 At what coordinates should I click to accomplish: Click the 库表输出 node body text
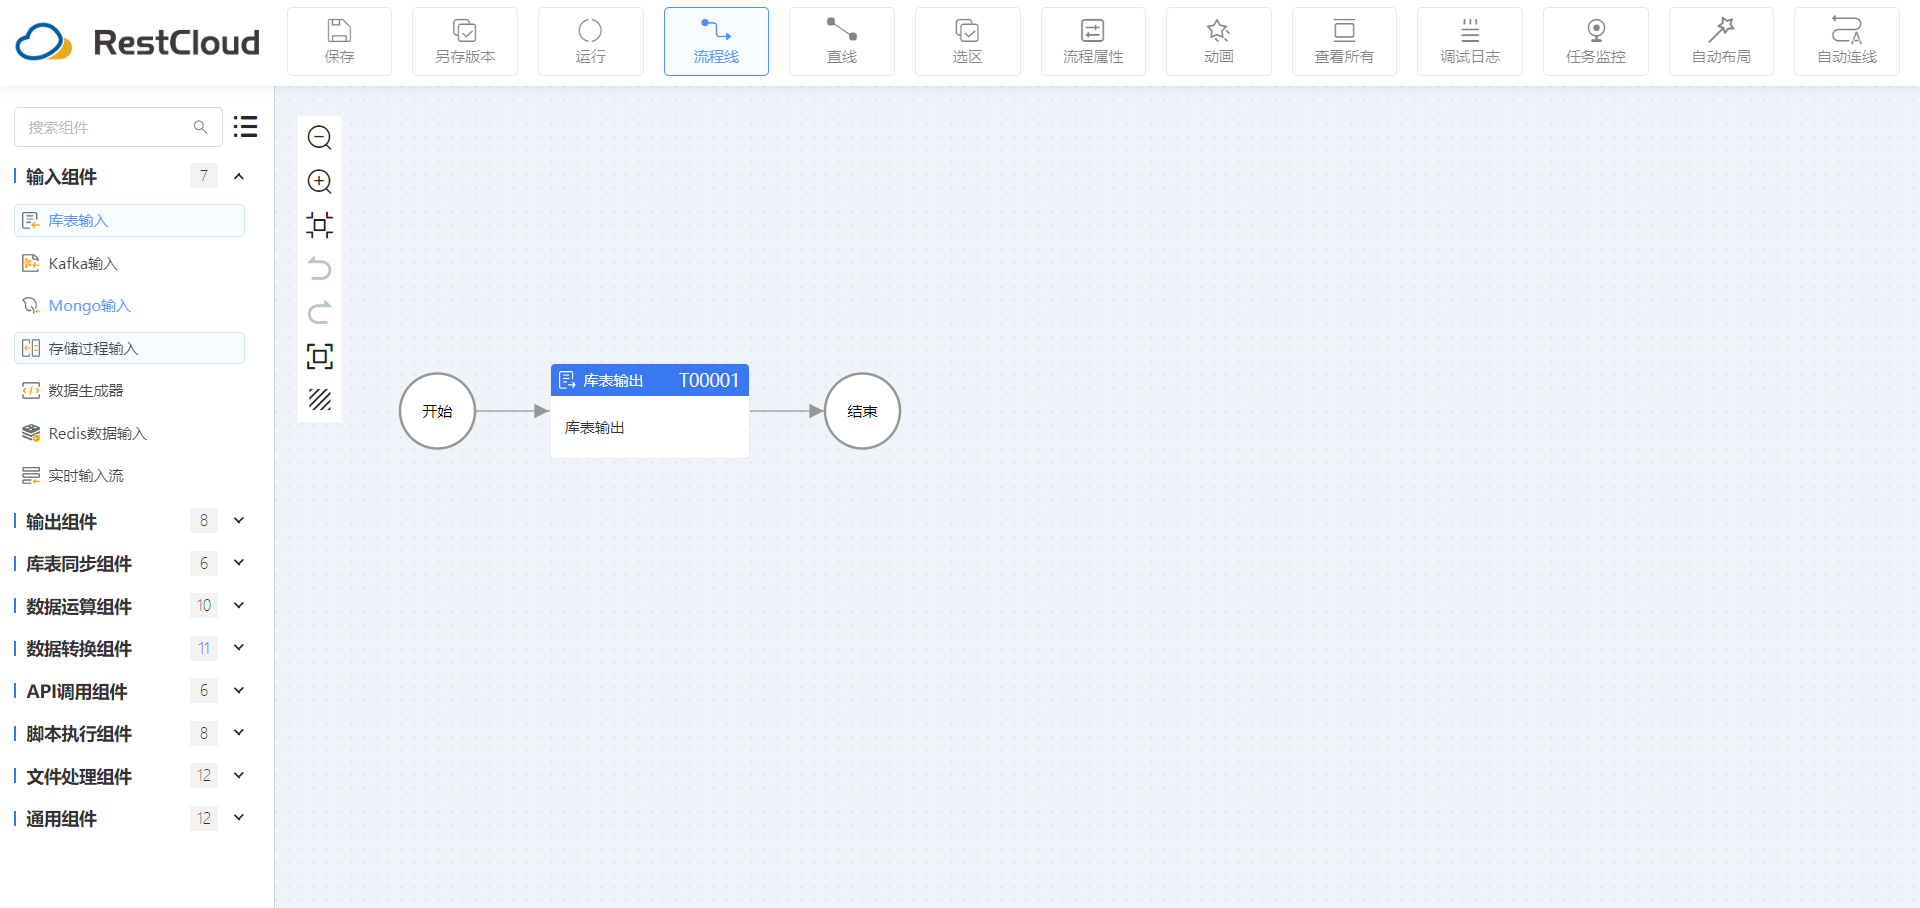pyautogui.click(x=595, y=428)
